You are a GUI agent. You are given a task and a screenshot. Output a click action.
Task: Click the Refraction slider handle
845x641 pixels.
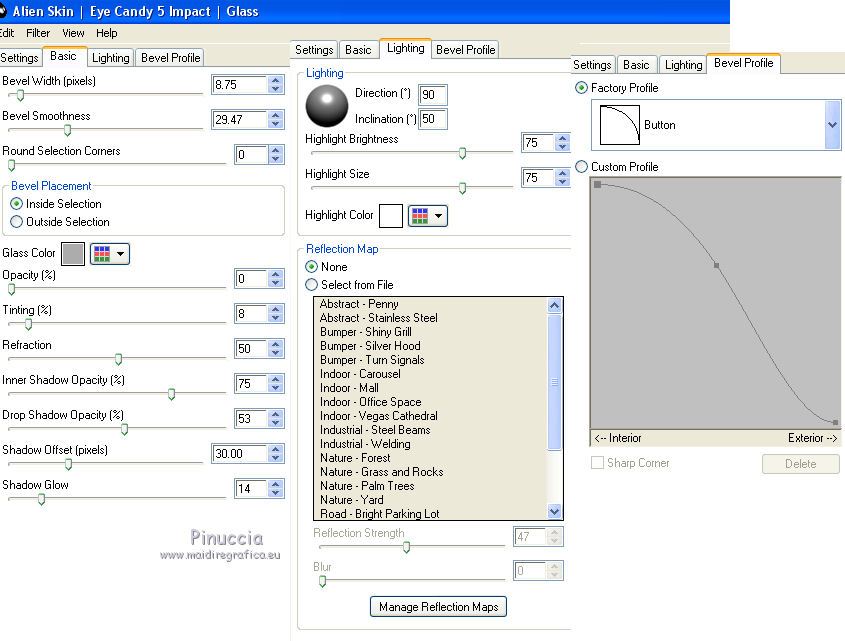(118, 359)
